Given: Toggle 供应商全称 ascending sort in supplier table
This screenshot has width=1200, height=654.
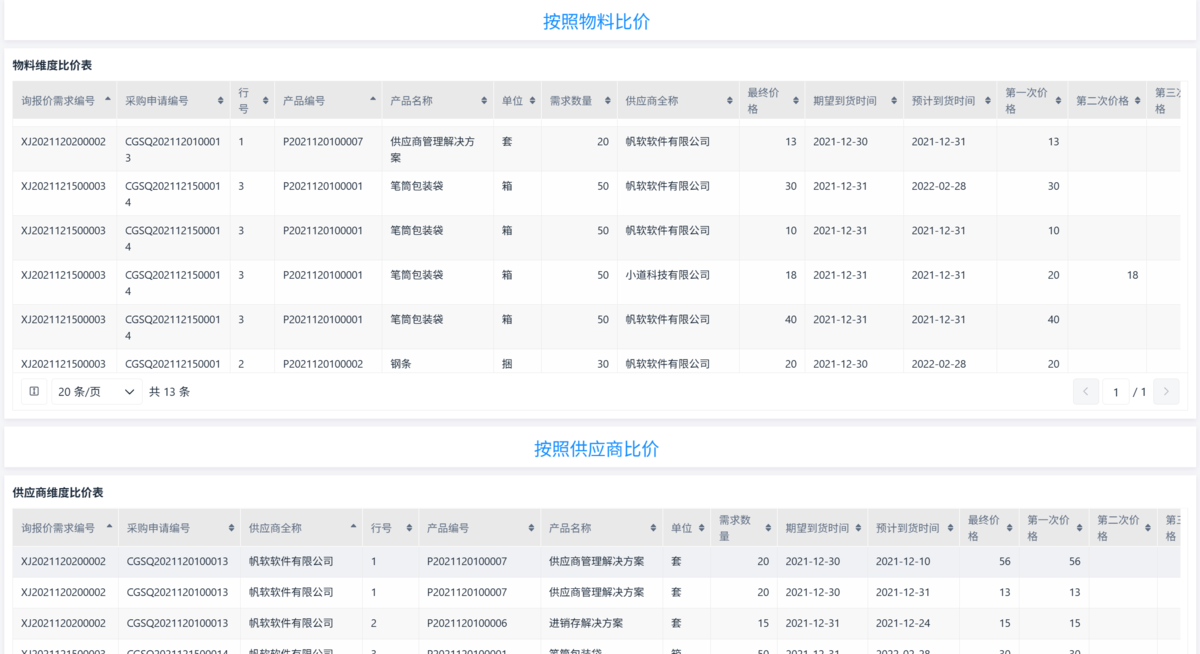Looking at the screenshot, I should (353, 526).
